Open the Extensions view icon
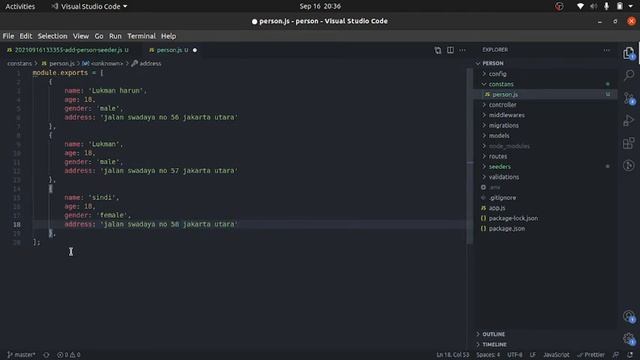The image size is (640, 360). click(x=629, y=143)
